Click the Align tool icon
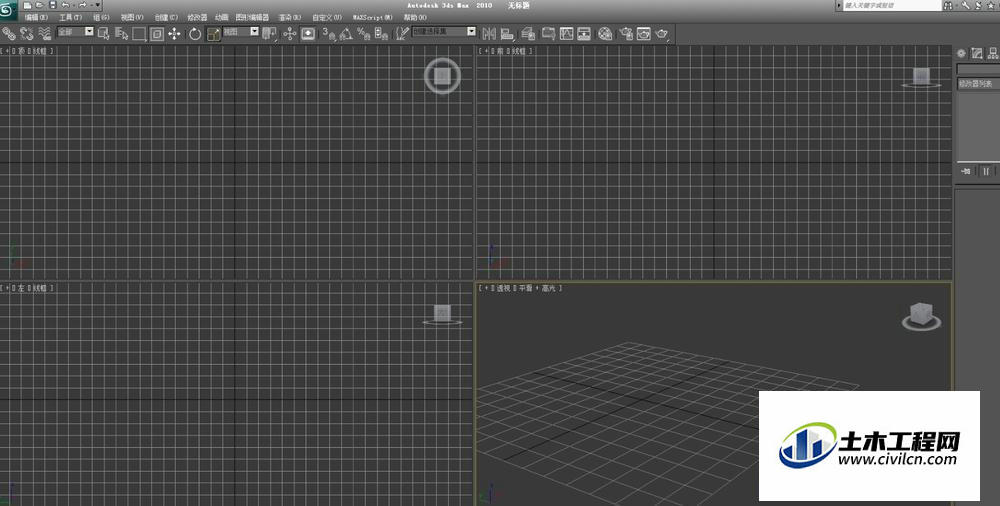Image resolution: width=1000 pixels, height=506 pixels. [x=507, y=33]
